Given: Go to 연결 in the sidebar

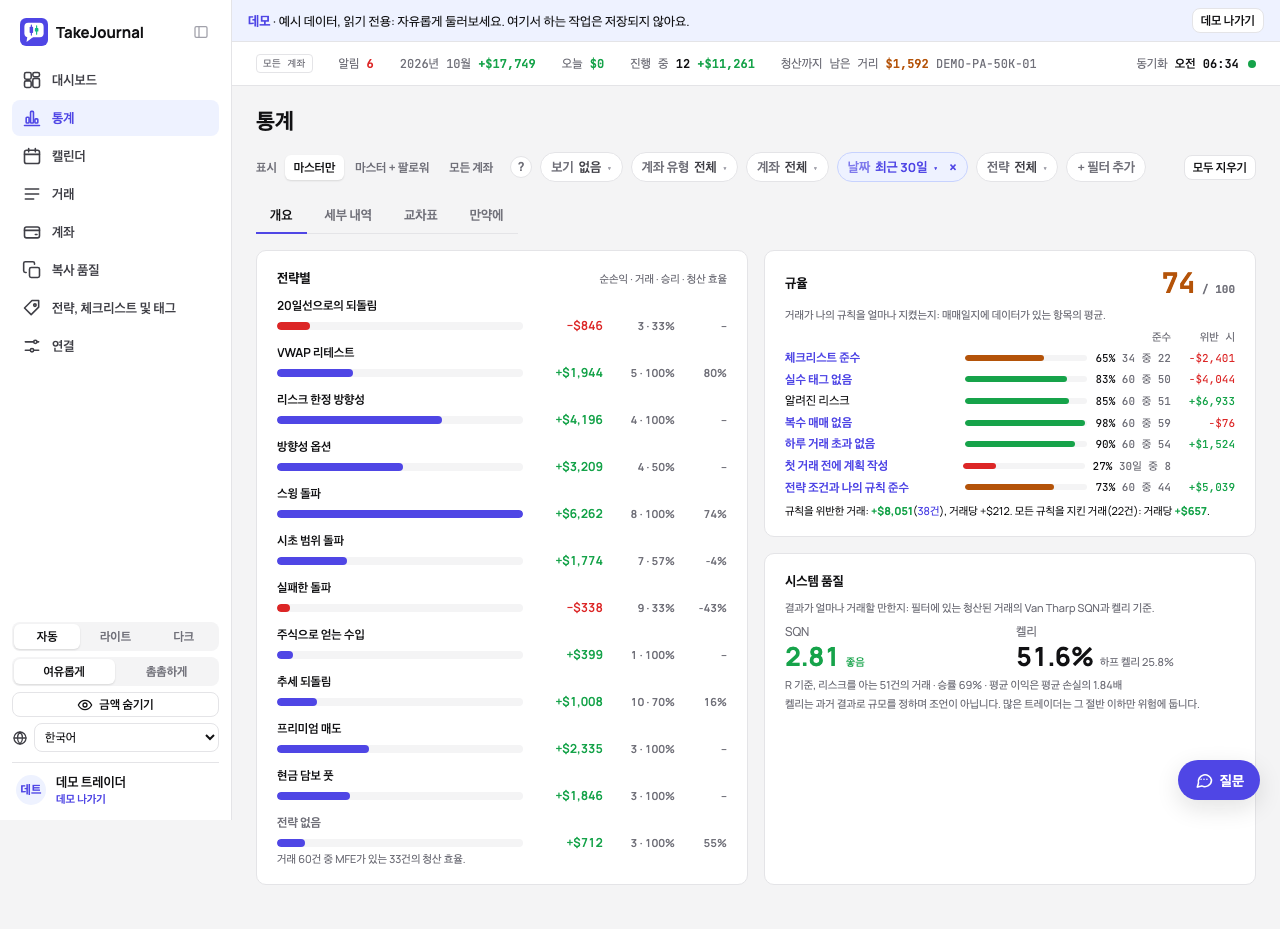Looking at the screenshot, I should pyautogui.click(x=115, y=346).
